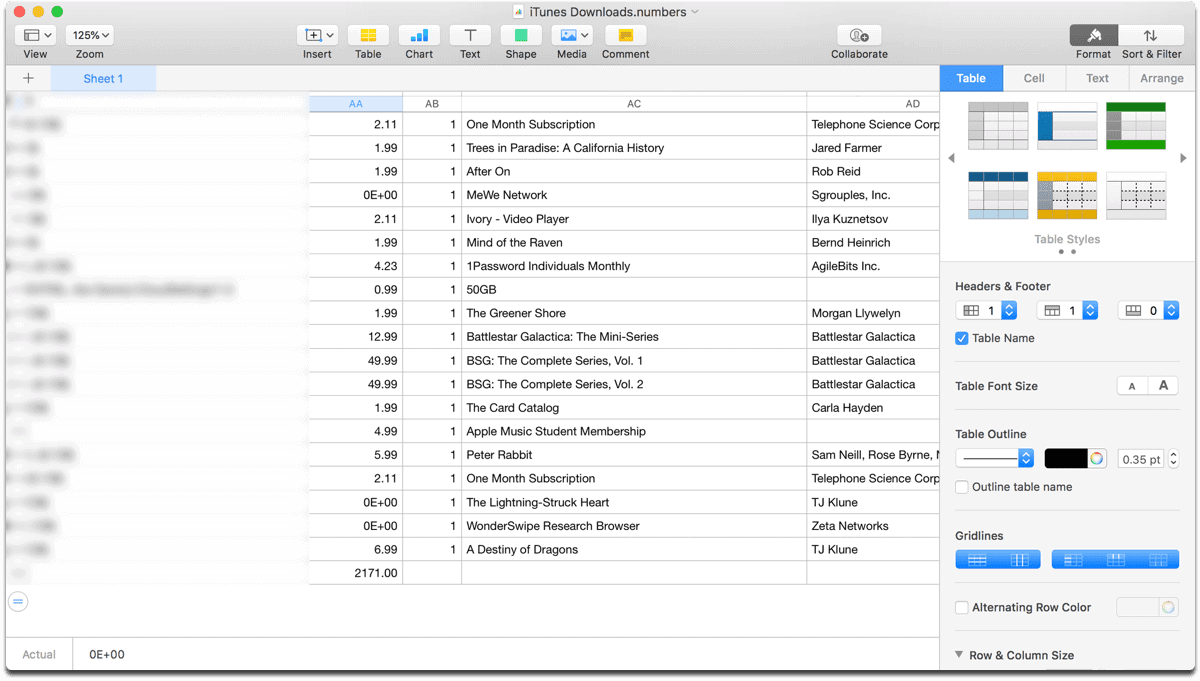1200x681 pixels.
Task: Toggle header column gridlines
Action: point(1073,560)
